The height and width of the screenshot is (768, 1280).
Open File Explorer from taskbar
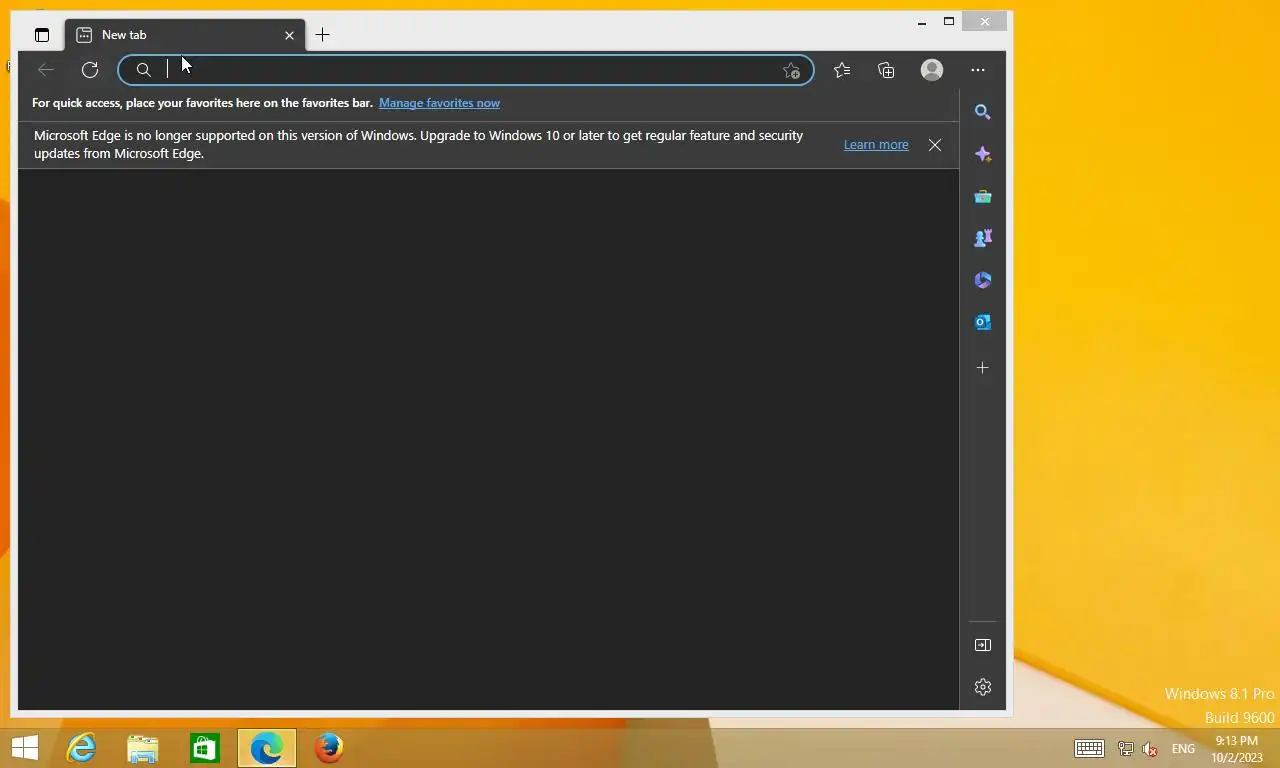[x=143, y=748]
